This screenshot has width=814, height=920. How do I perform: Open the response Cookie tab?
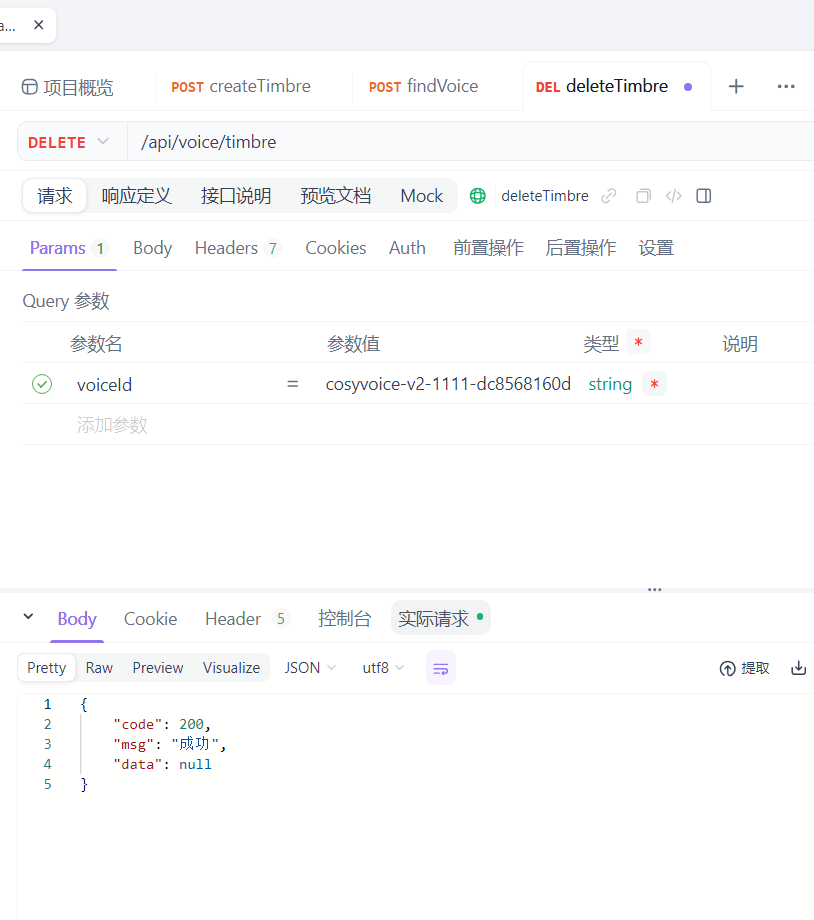[x=150, y=618]
